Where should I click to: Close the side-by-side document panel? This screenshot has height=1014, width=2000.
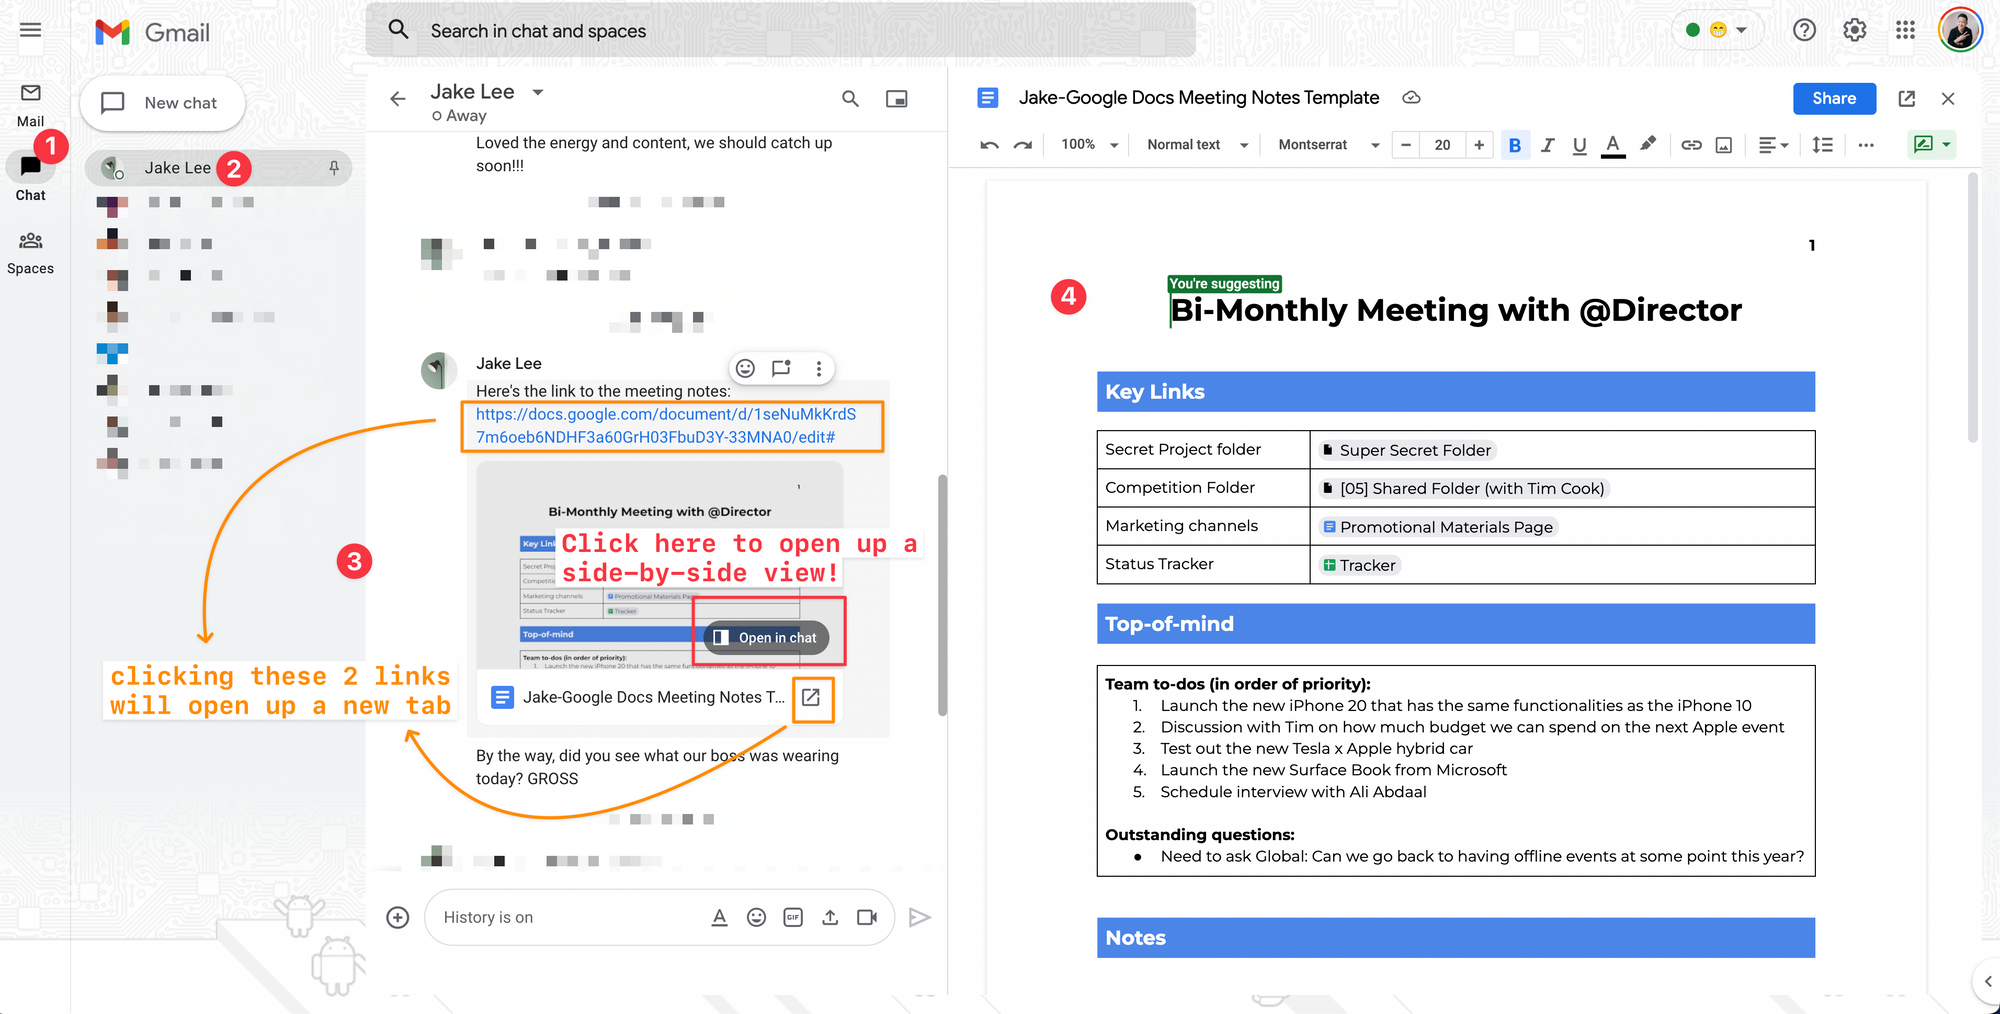[x=1948, y=98]
